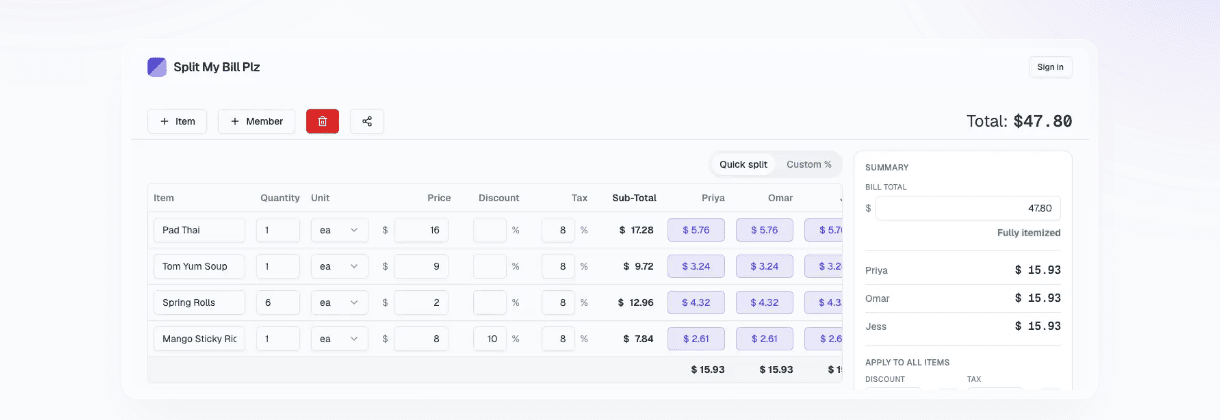The height and width of the screenshot is (420, 1220).
Task: Toggle Priya's share of Spring Rolls
Action: tap(696, 302)
